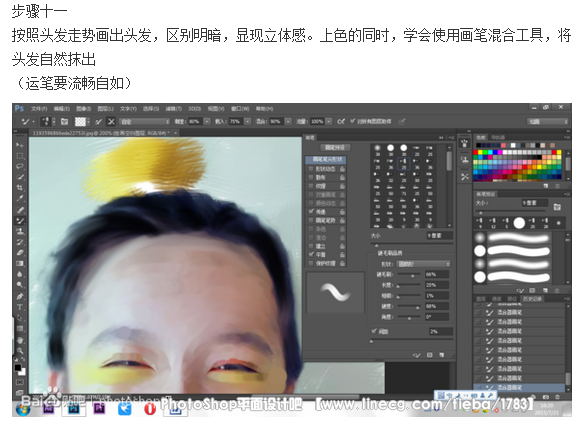Select the Horizontal Type tool
The height and width of the screenshot is (421, 584).
click(x=20, y=307)
